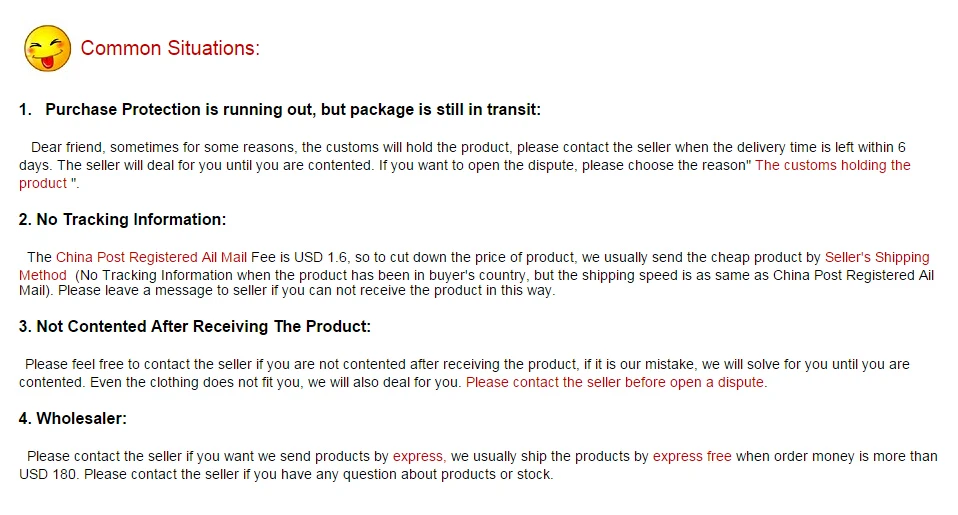
Task: Click the Purchase Protection section heading
Action: click(x=280, y=109)
